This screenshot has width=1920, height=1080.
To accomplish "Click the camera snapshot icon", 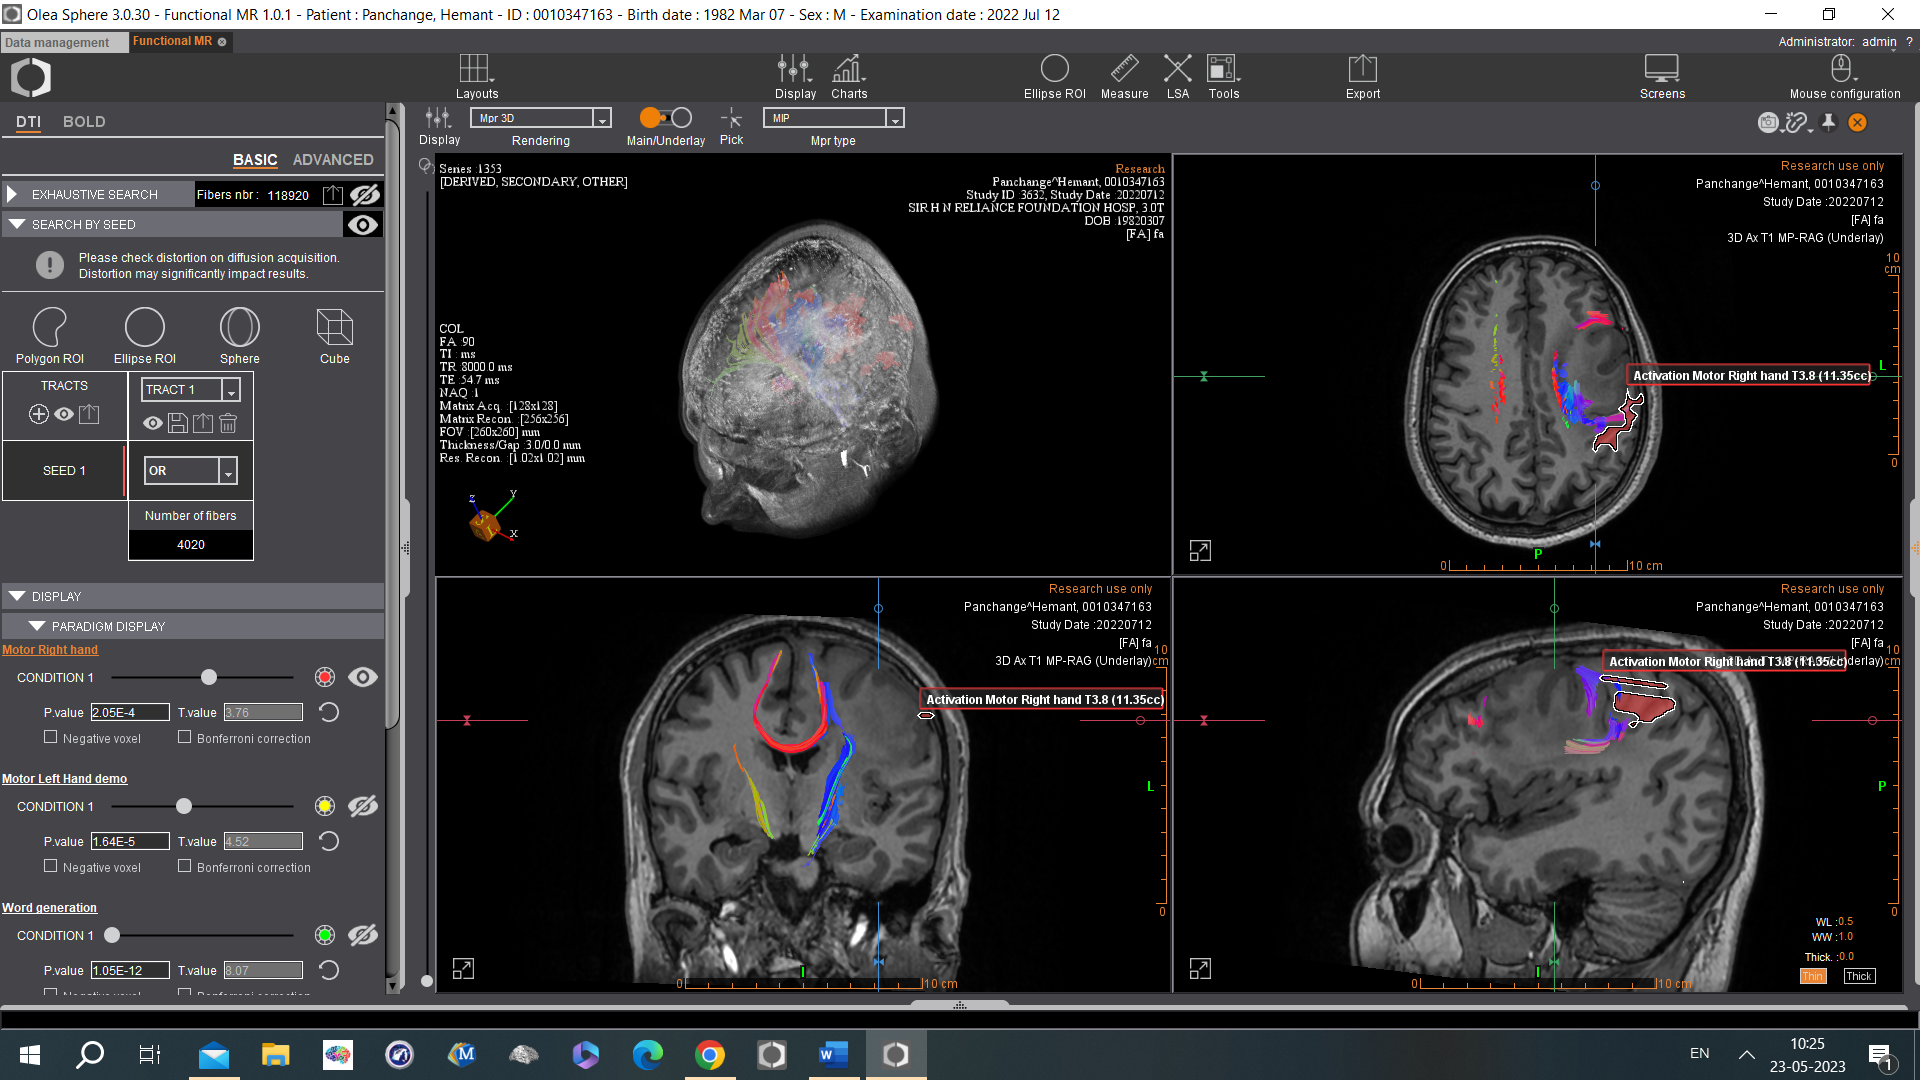I will pos(1767,122).
